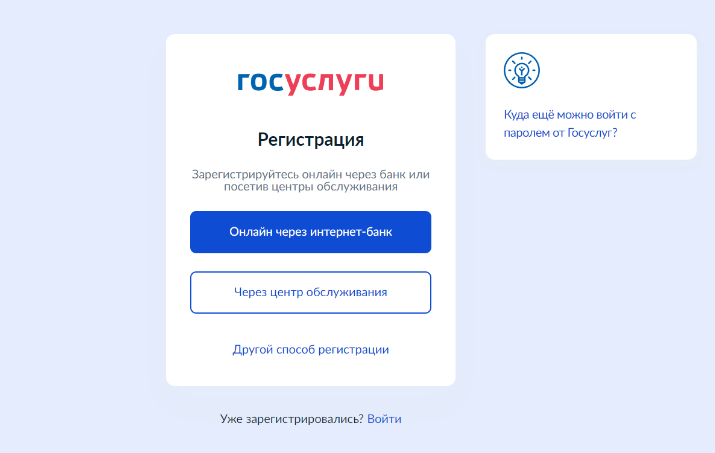Click the Госуслуги logo

pos(311,83)
